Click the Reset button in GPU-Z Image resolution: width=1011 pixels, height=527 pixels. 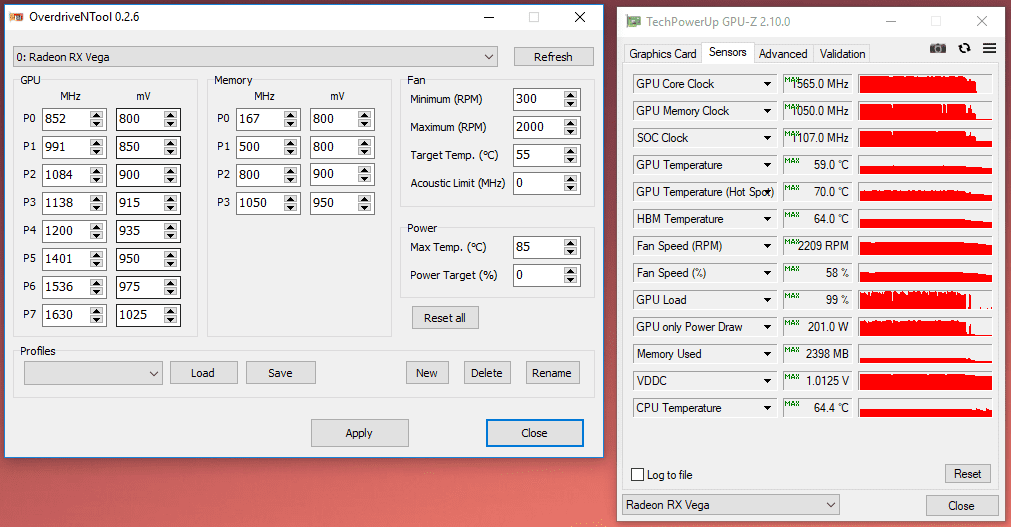967,473
